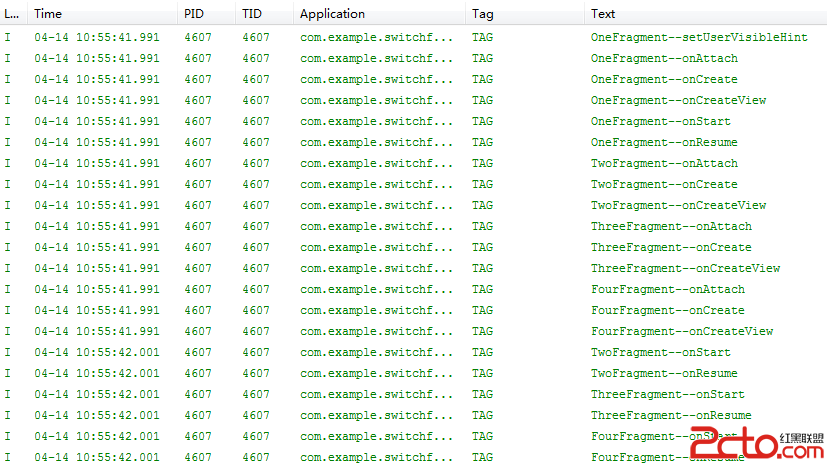This screenshot has width=827, height=469.
Task: Select the TwoFragment--onStart log line
Action: [660, 352]
